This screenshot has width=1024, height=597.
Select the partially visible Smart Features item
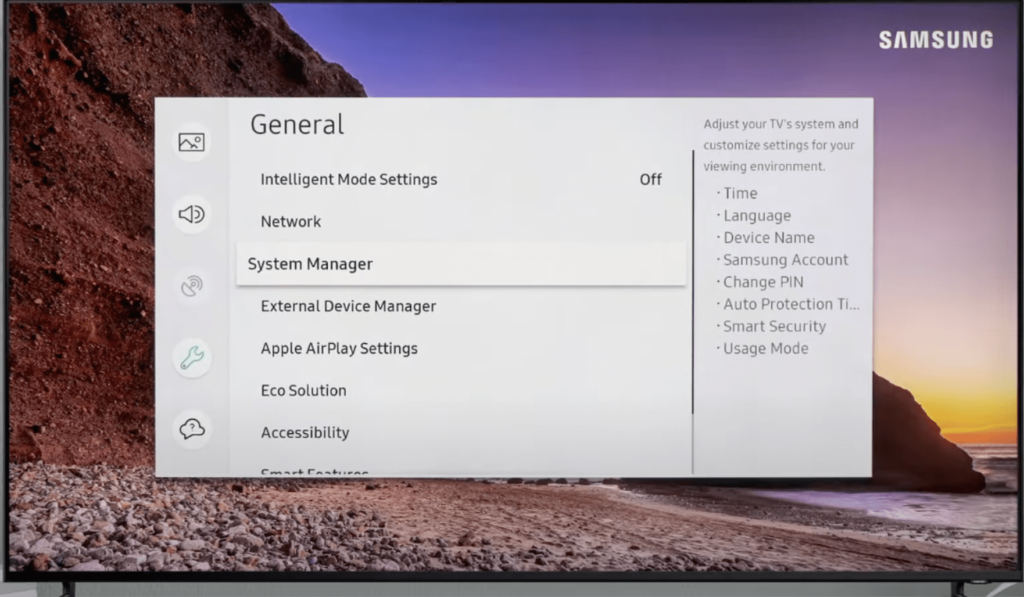314,472
